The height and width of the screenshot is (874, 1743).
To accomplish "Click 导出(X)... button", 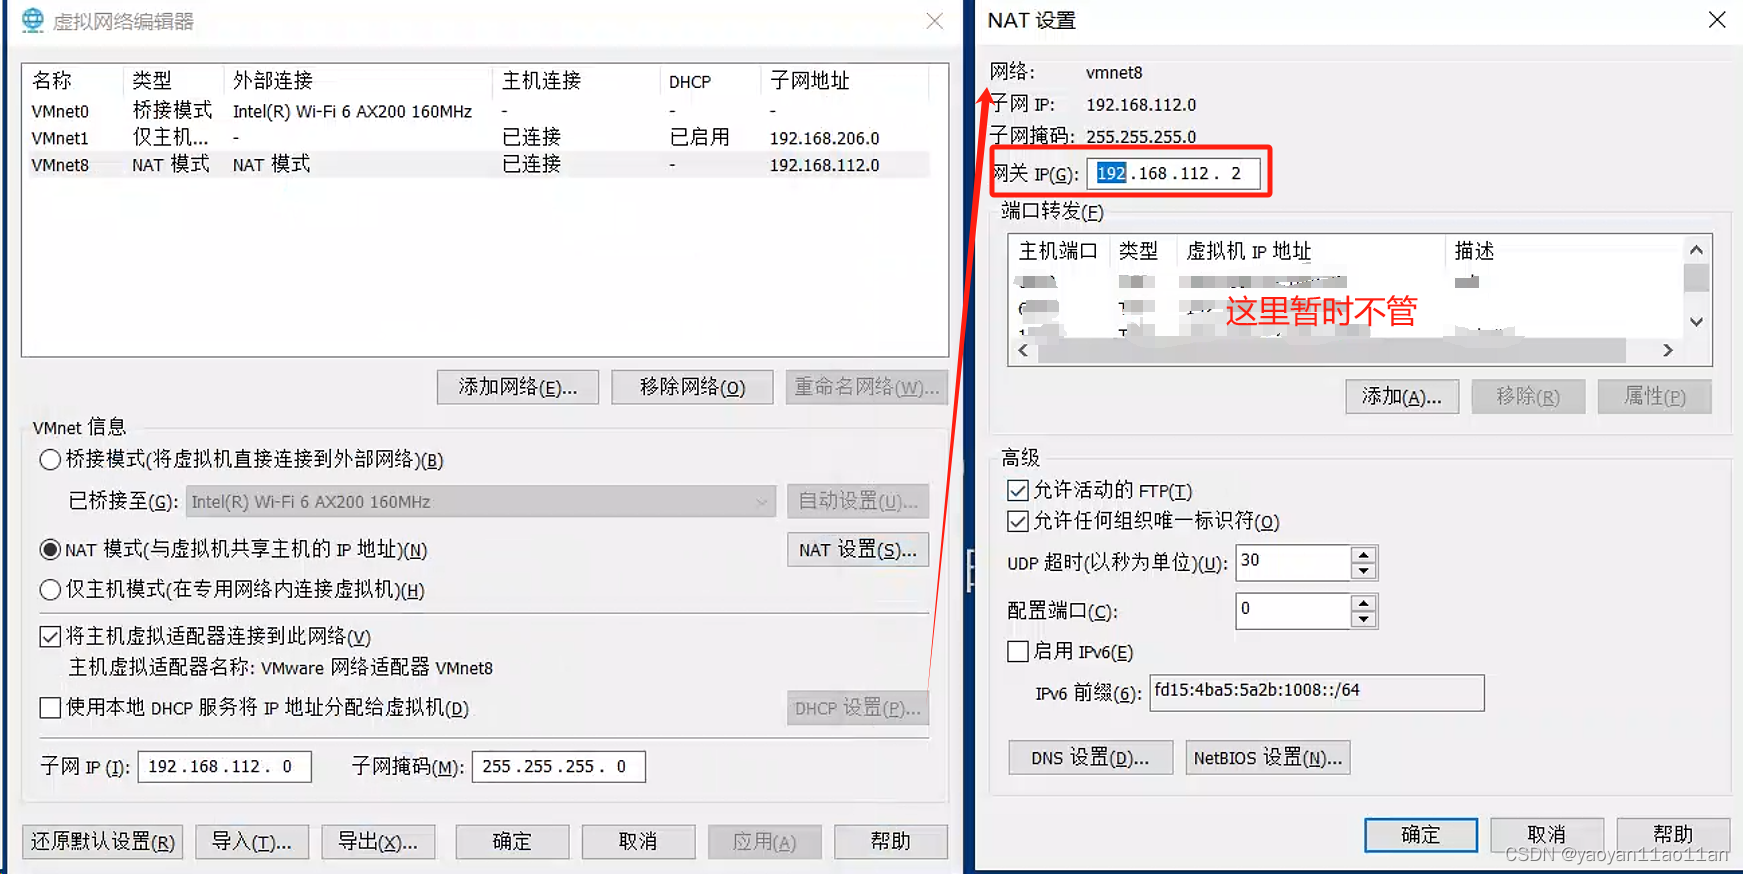I will [x=378, y=842].
